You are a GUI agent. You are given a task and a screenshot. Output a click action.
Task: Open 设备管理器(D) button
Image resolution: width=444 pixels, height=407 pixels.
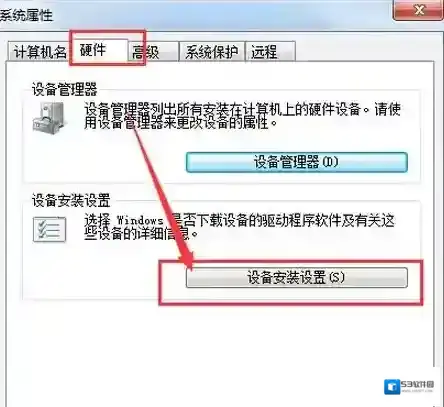(x=297, y=162)
